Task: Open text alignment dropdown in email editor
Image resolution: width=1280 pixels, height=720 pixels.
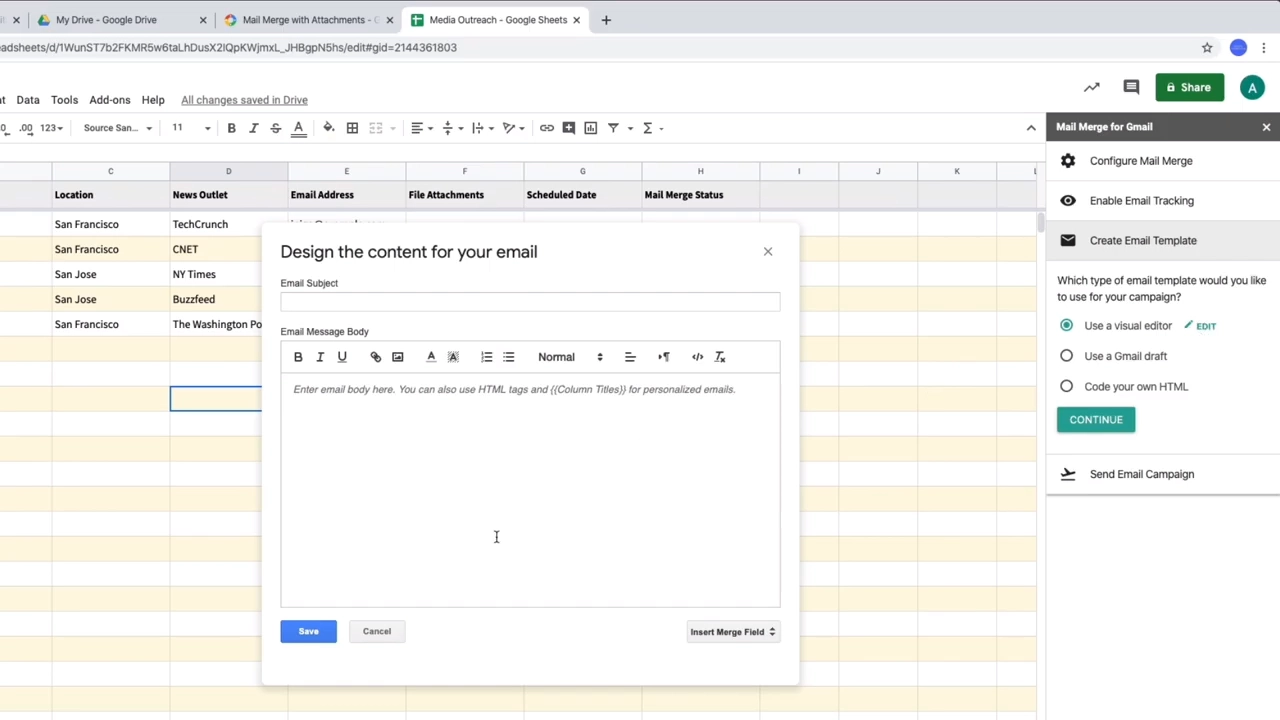Action: [x=630, y=357]
